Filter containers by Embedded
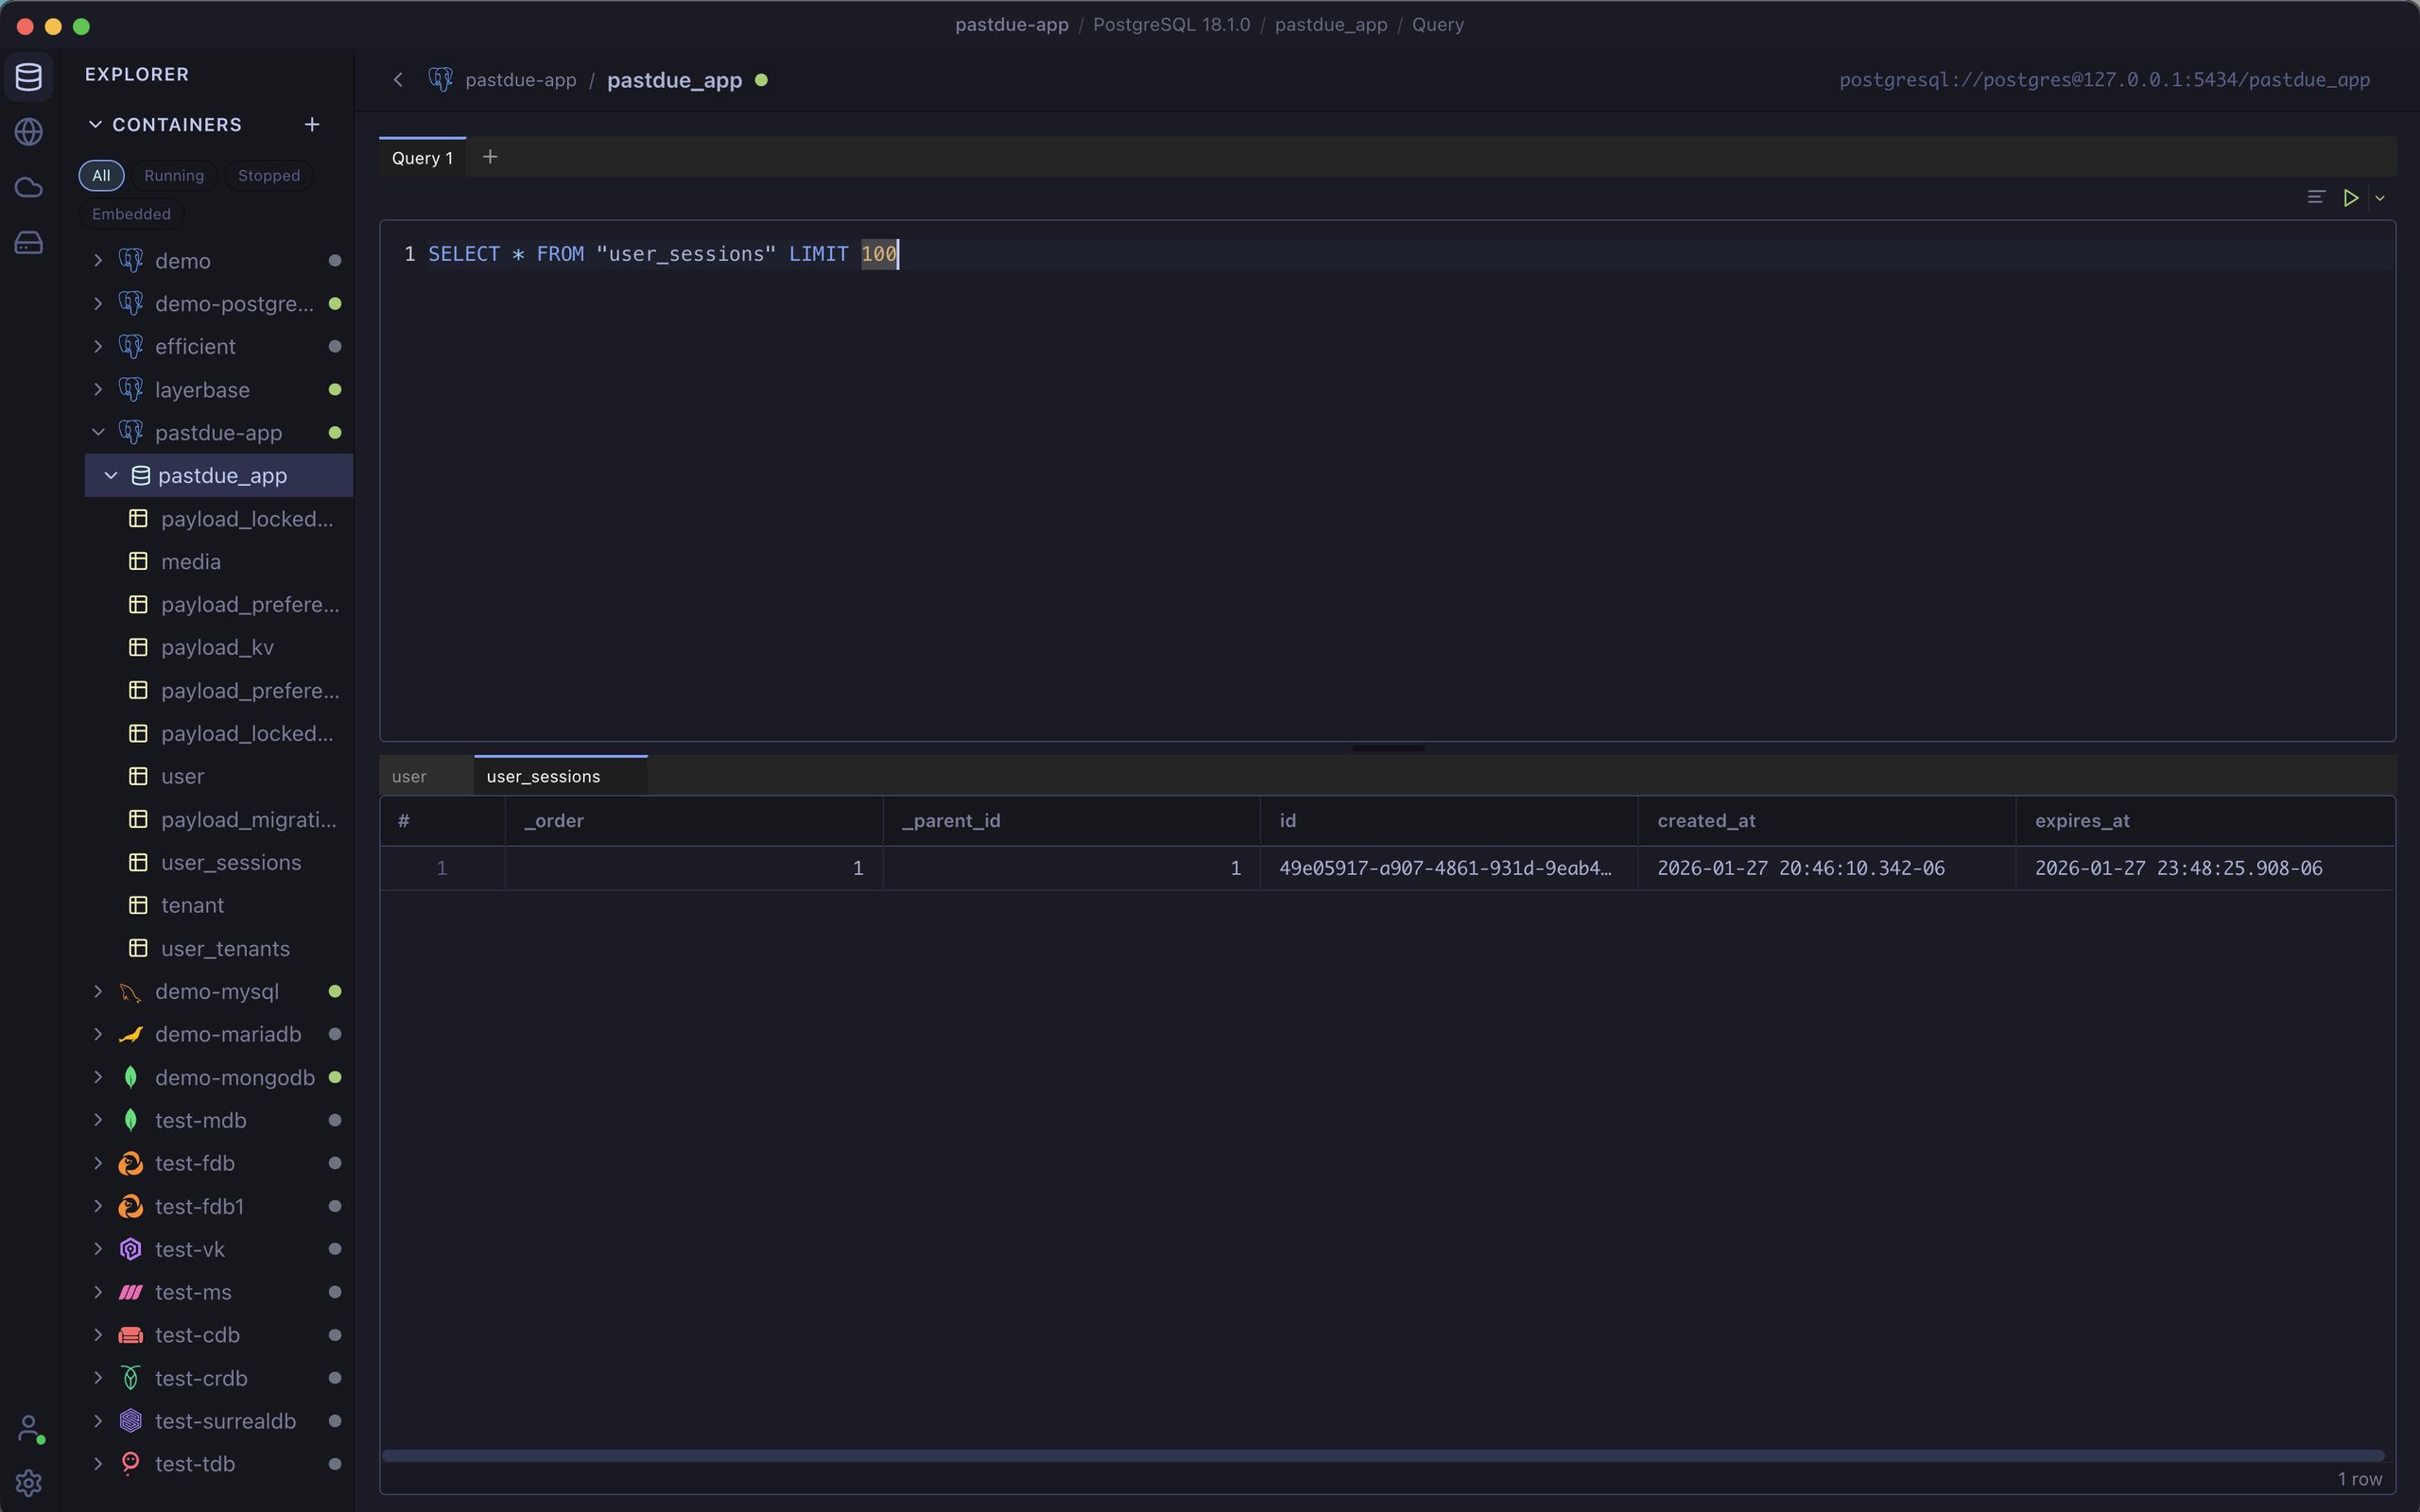 click(x=131, y=214)
